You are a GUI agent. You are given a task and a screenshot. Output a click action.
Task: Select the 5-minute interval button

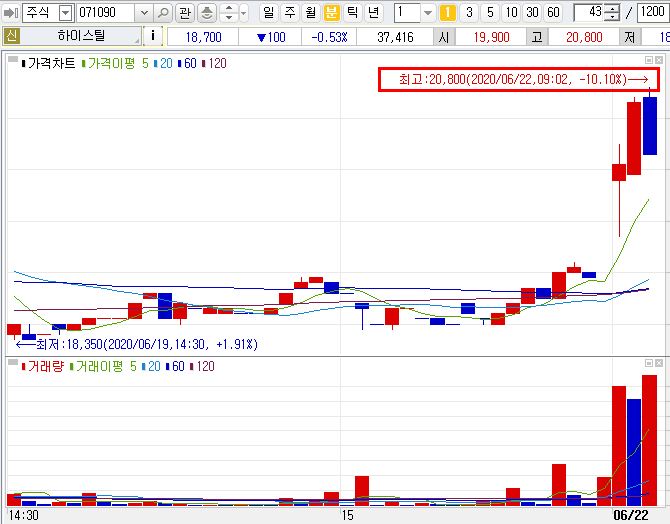tap(490, 13)
